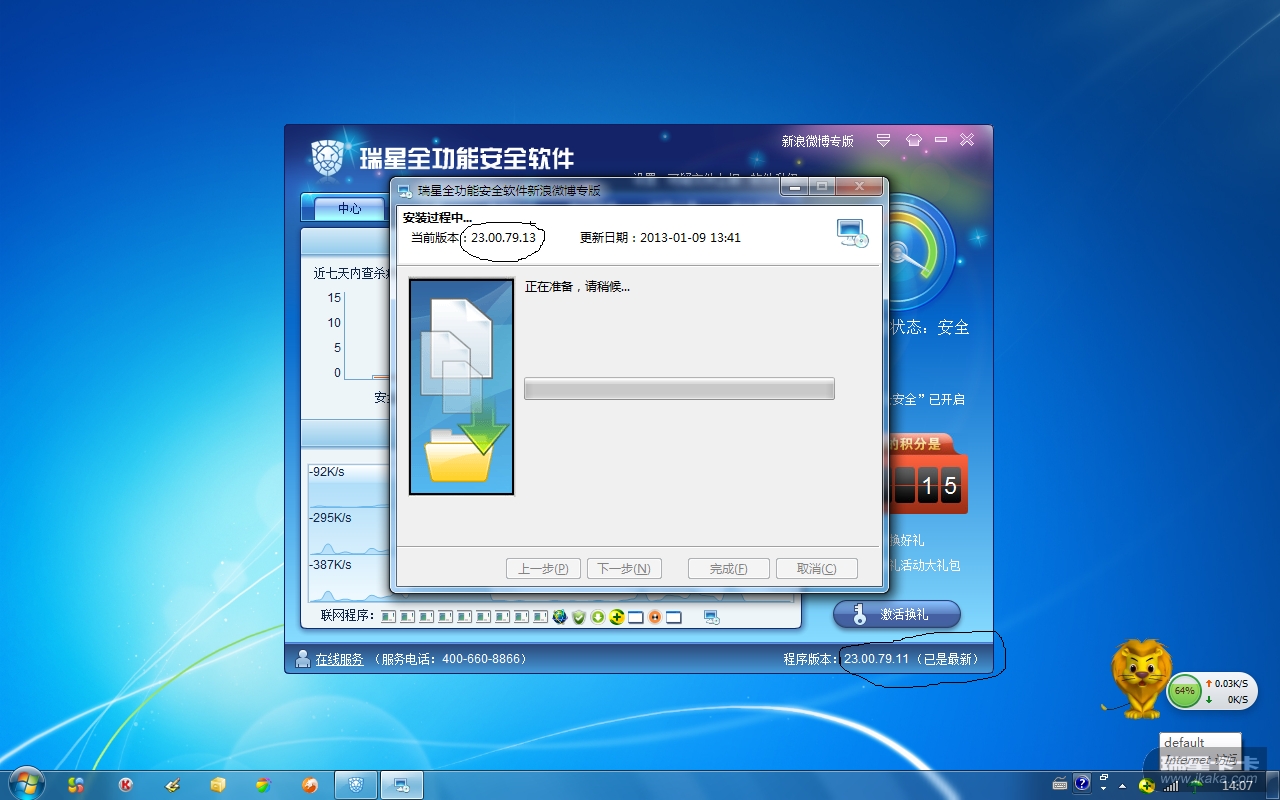Click the installer computer-disc icon at top right
Viewport: 1280px width, 800px height.
(852, 233)
